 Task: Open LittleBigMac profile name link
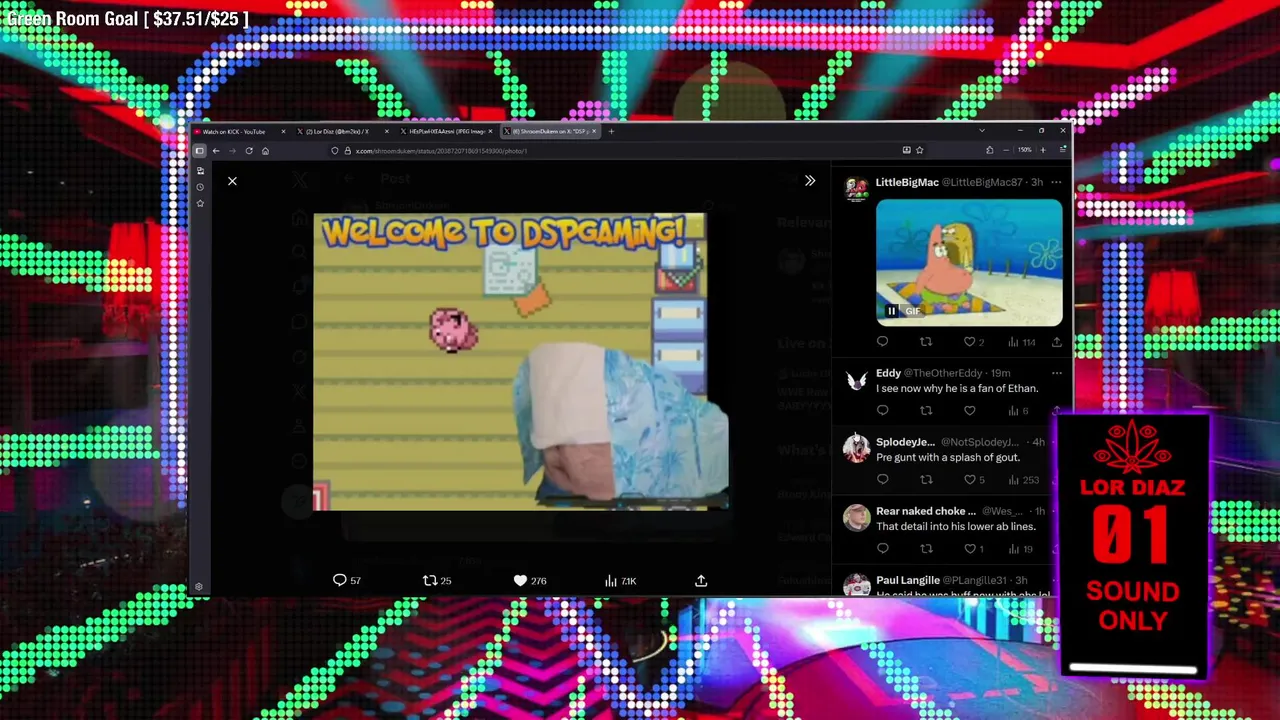[907, 182]
